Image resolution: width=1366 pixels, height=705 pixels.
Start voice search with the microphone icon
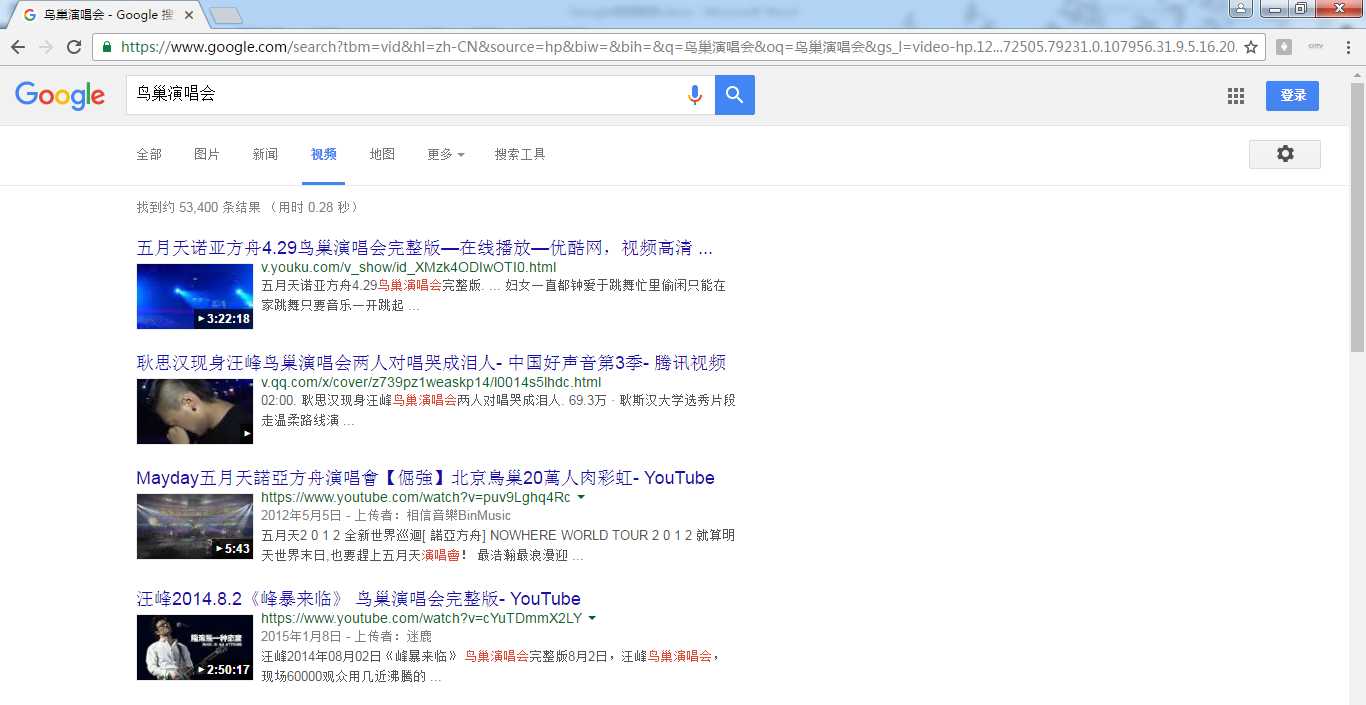[695, 95]
